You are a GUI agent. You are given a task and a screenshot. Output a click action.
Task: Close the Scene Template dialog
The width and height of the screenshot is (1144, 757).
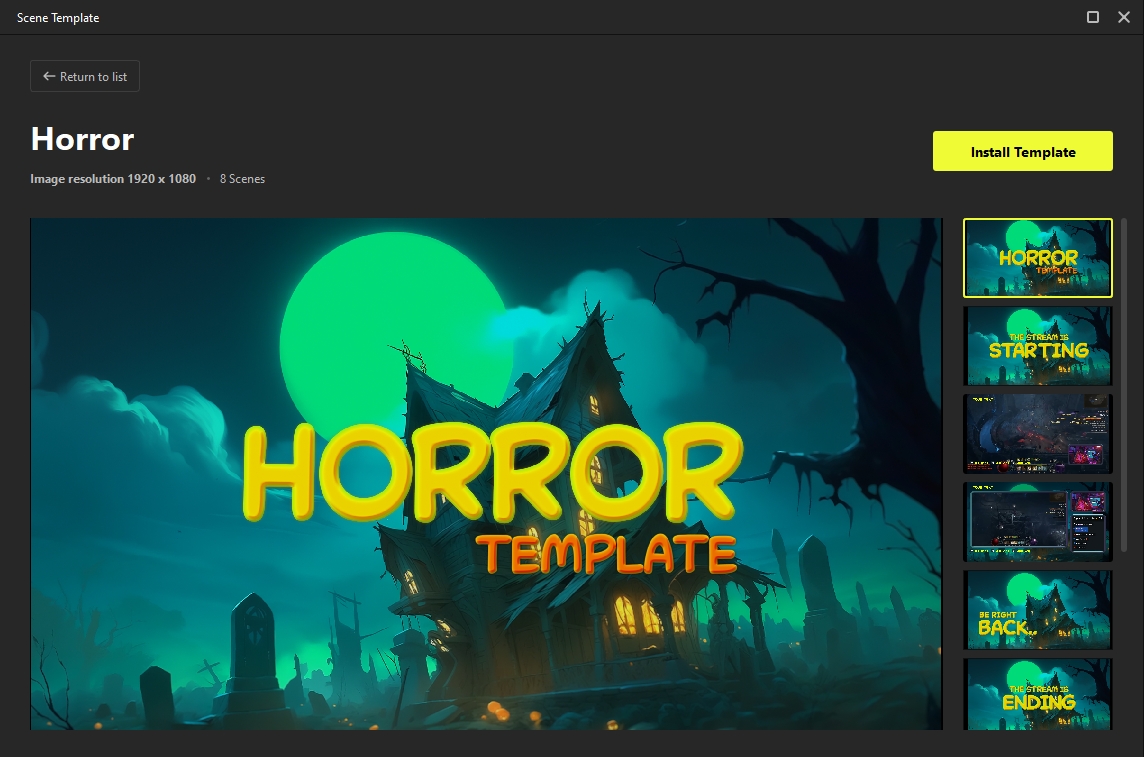coord(1124,17)
